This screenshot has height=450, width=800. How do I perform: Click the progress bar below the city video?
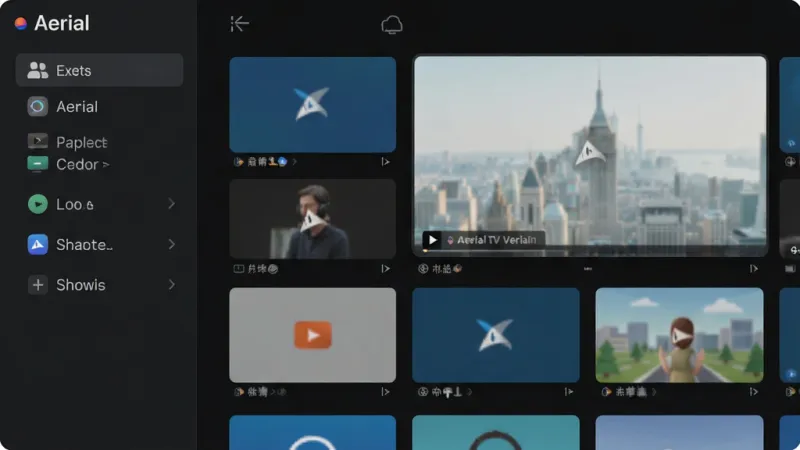coord(590,251)
